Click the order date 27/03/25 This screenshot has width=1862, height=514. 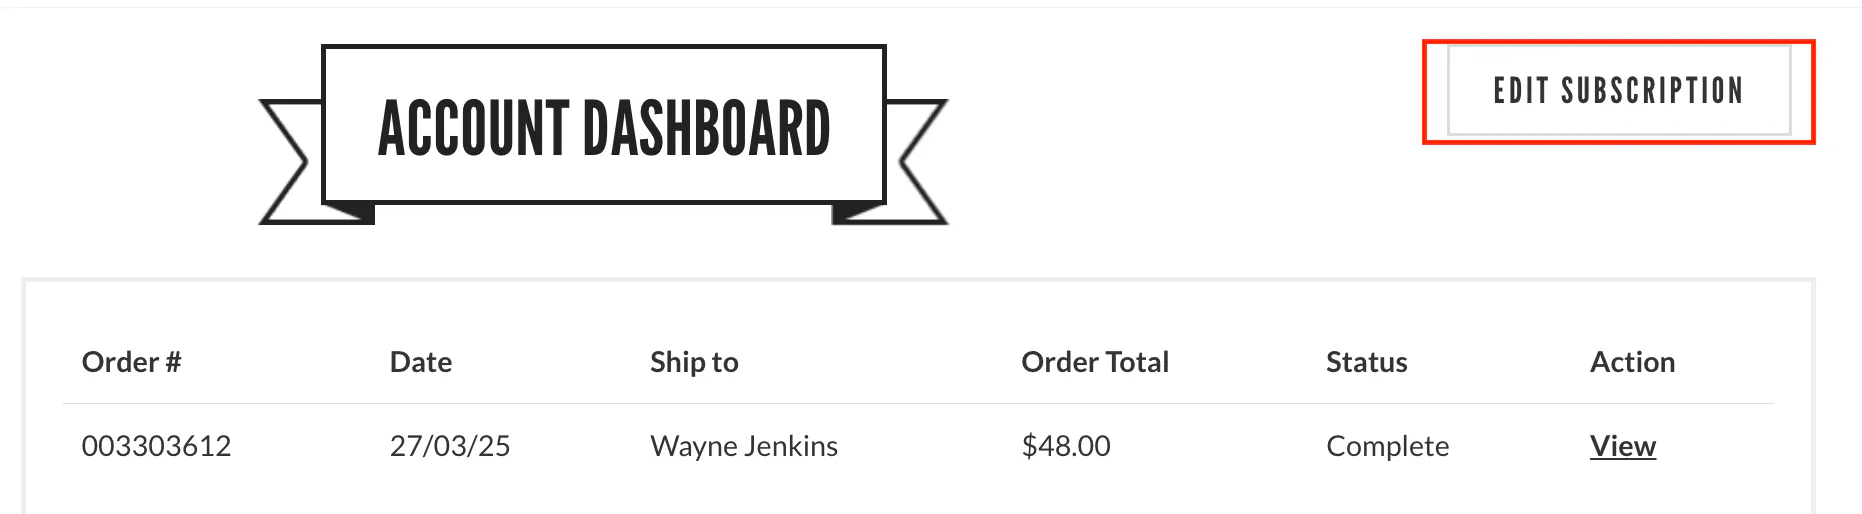pos(450,446)
